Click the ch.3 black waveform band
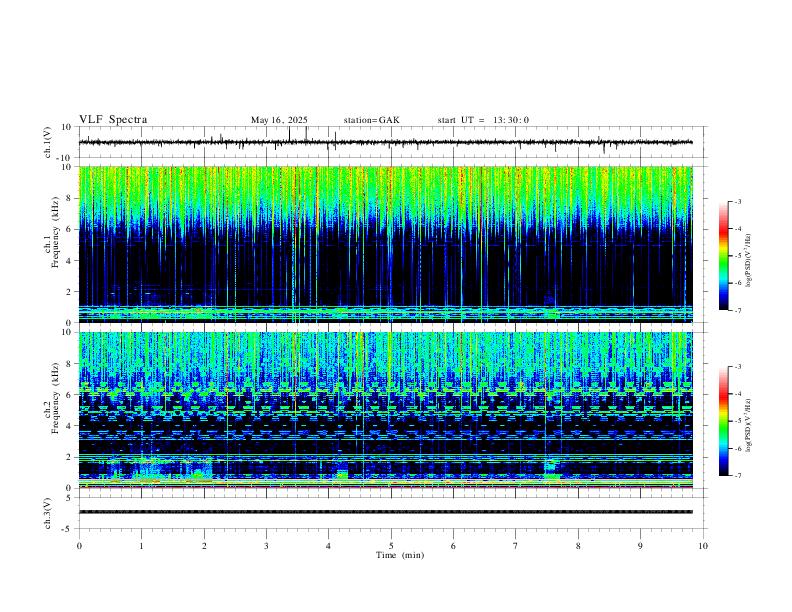 [x=385, y=512]
